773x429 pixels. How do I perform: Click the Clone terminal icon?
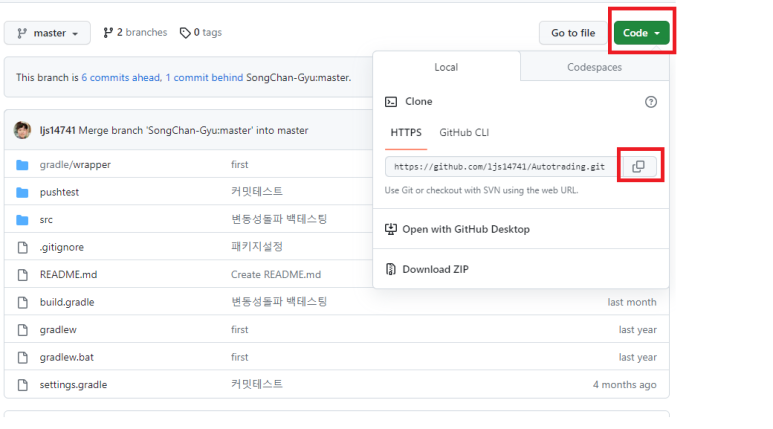click(x=391, y=102)
